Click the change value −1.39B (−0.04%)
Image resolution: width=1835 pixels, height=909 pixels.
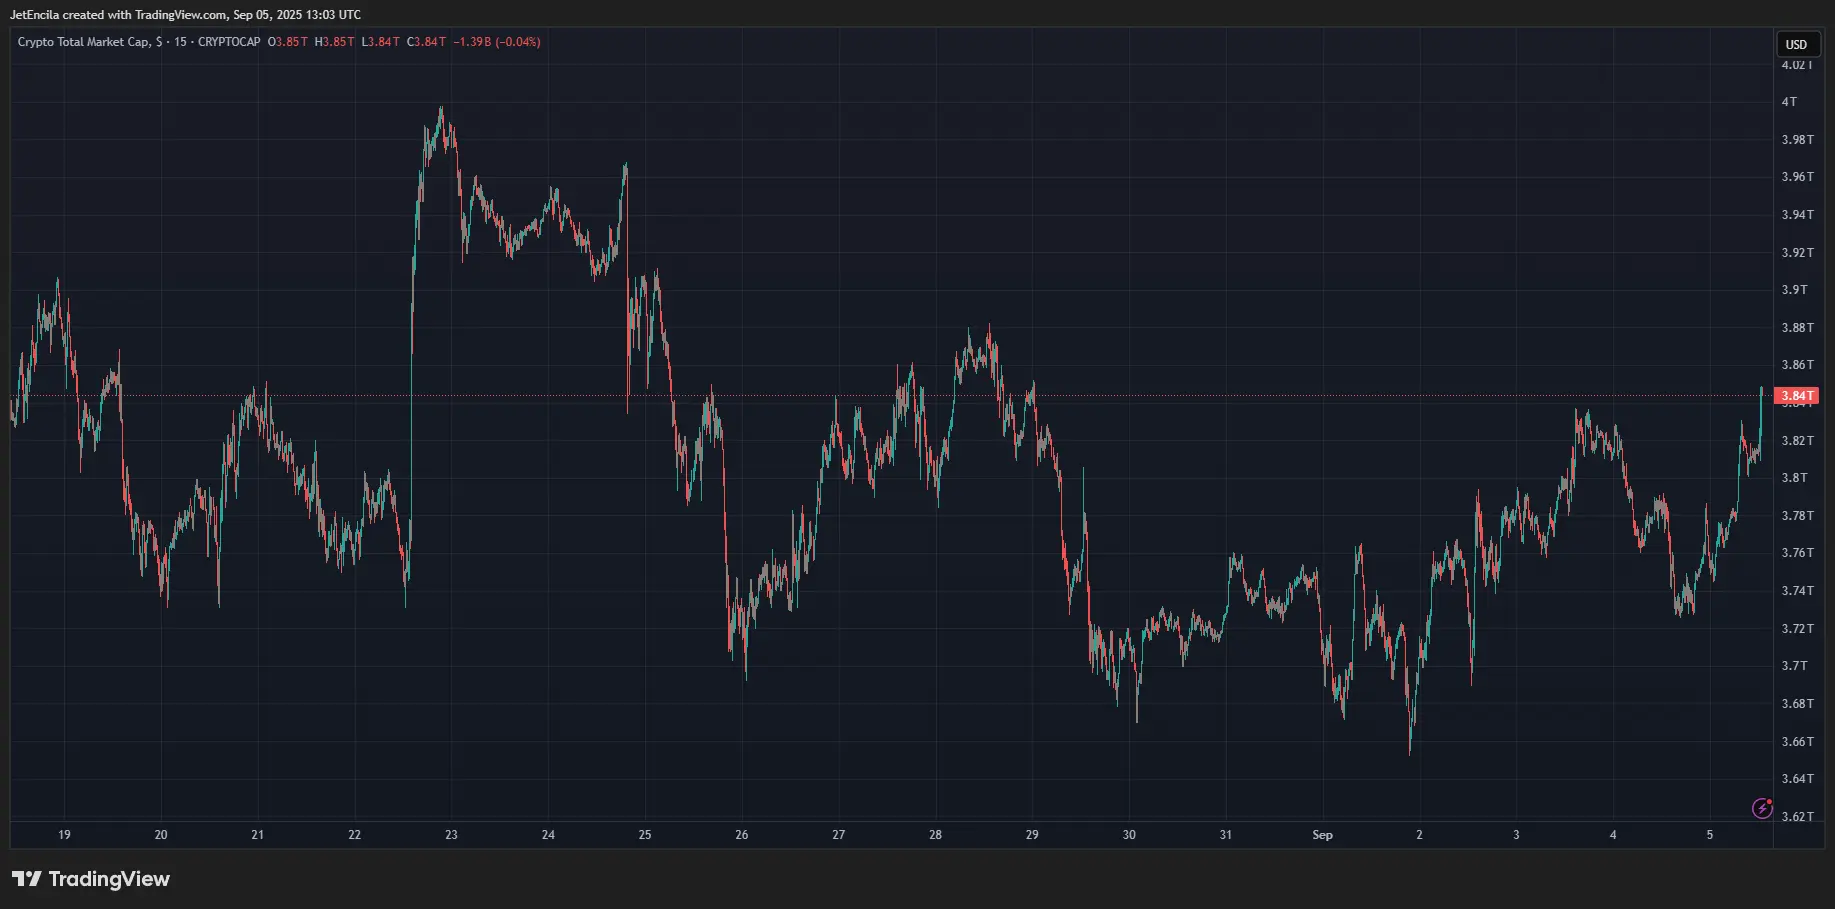[x=497, y=42]
